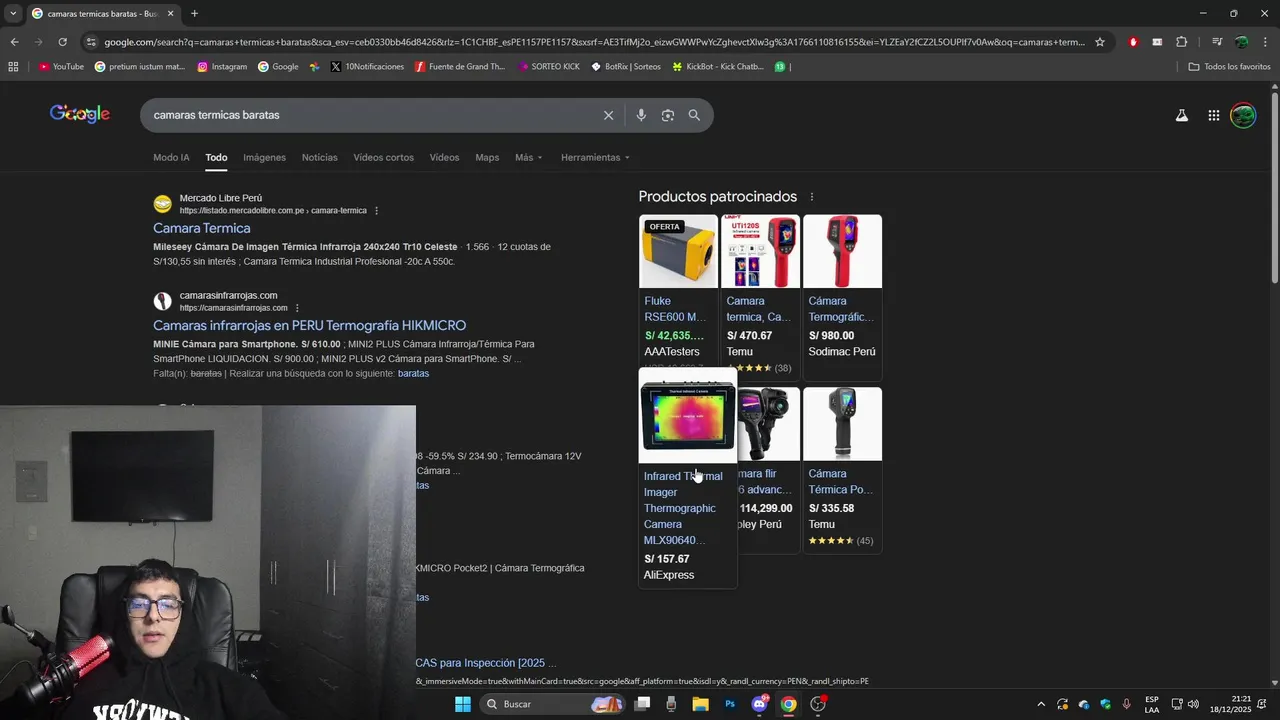The height and width of the screenshot is (720, 1280).
Task: Switch to Videos tab
Action: pos(444,157)
